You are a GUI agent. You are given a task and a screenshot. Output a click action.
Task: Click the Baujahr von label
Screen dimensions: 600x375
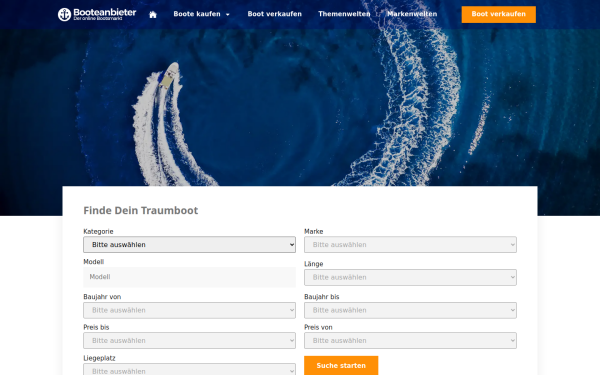(102, 297)
